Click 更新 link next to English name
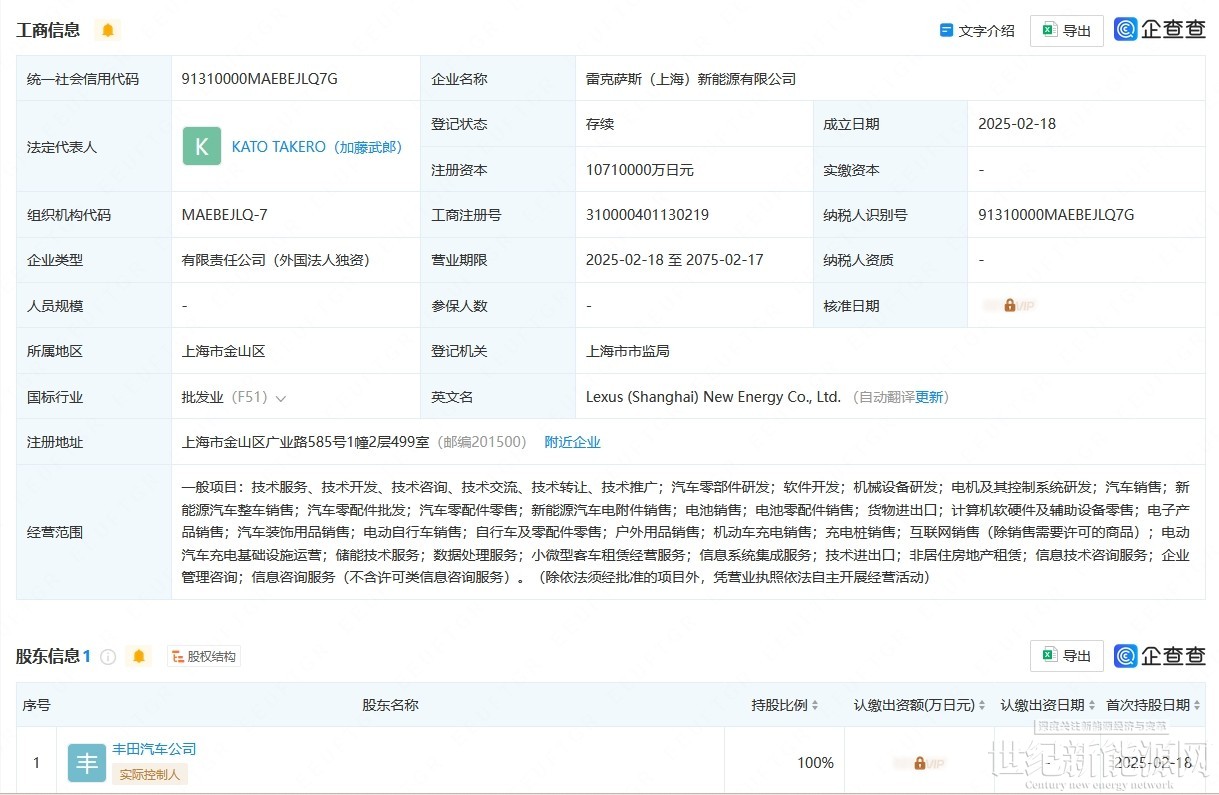 [929, 397]
